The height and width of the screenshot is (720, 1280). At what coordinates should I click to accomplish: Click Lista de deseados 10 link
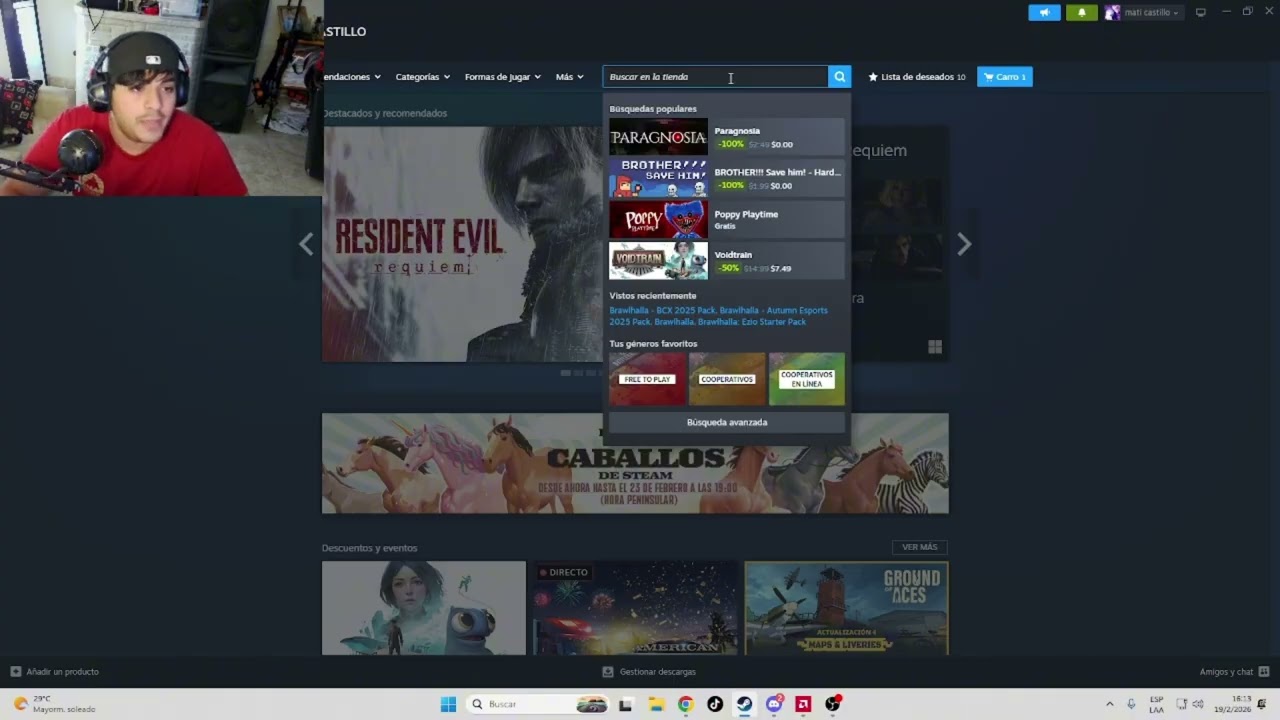(917, 77)
